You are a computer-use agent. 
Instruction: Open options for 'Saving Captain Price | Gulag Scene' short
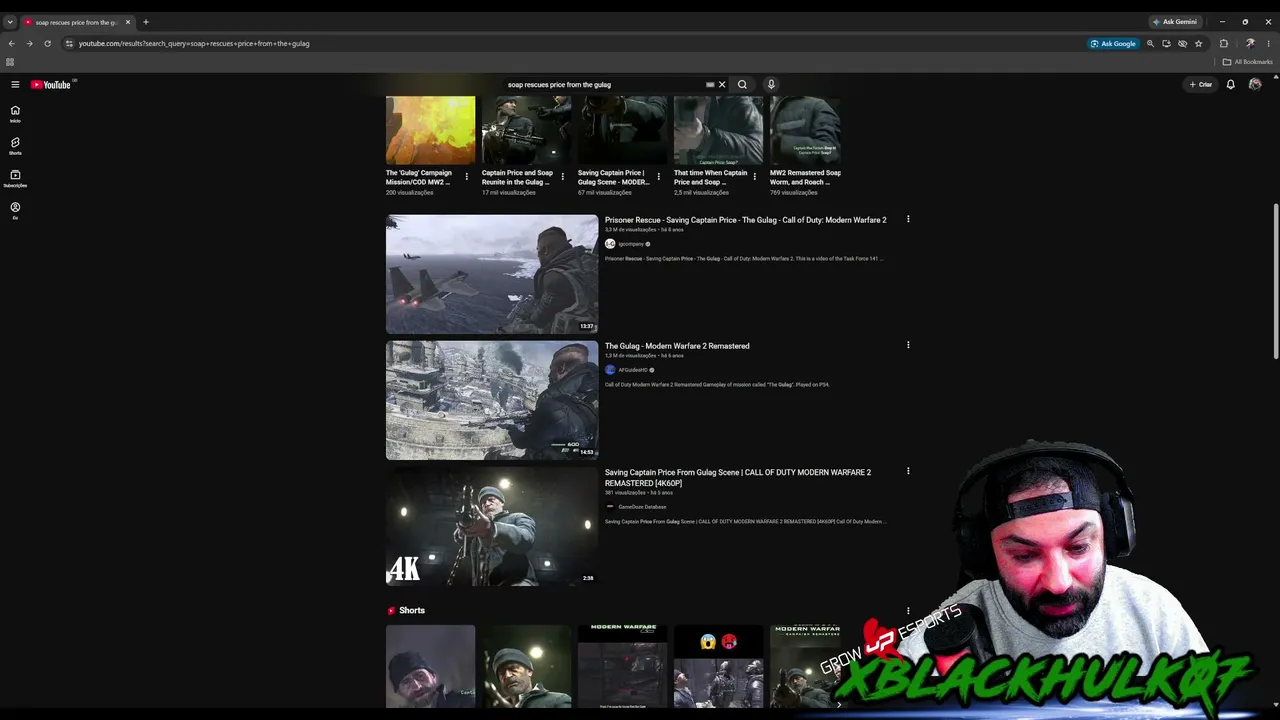658,177
